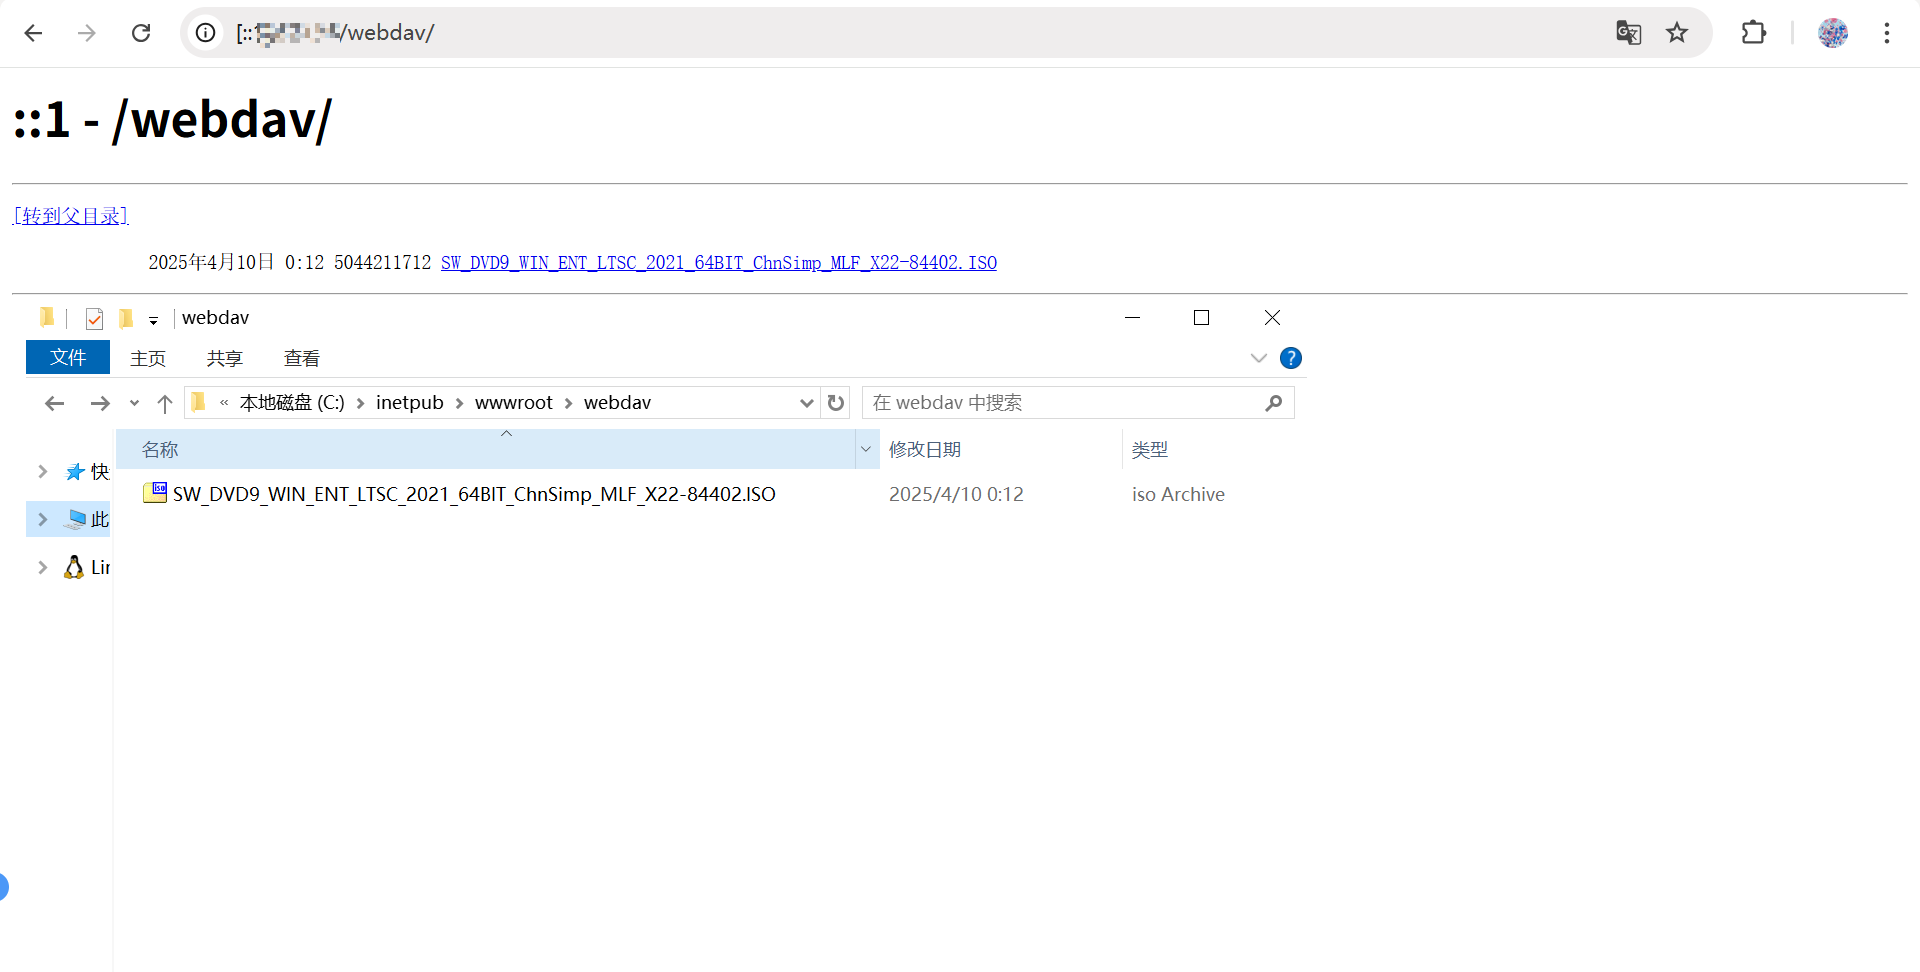This screenshot has width=1920, height=972.
Task: Download the SW_DVD9 ISO link on web page
Action: (718, 263)
